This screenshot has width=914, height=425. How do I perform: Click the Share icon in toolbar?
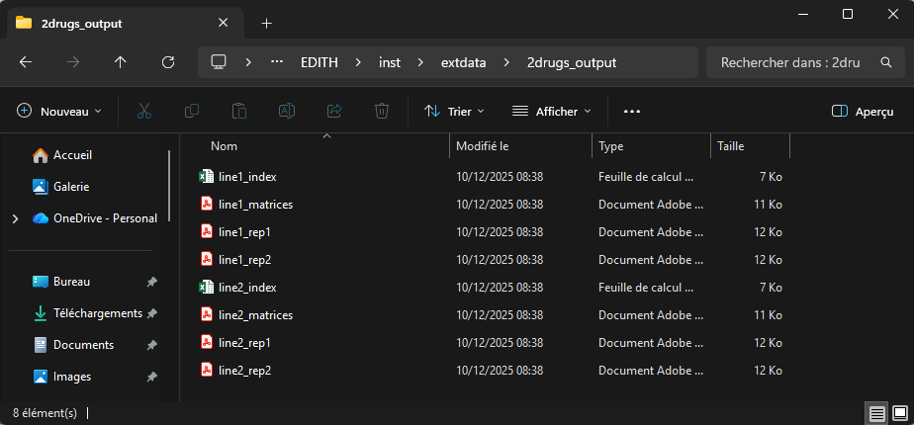tap(335, 111)
